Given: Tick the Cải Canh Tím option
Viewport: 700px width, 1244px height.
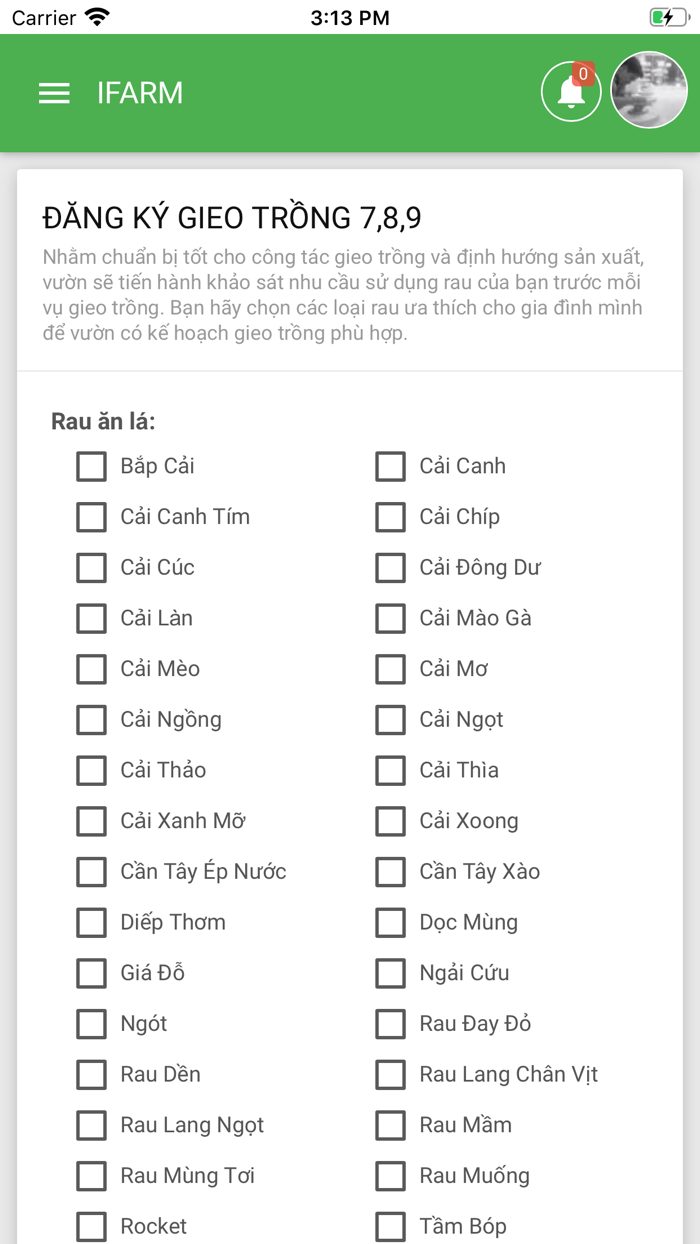Looking at the screenshot, I should pyautogui.click(x=92, y=517).
